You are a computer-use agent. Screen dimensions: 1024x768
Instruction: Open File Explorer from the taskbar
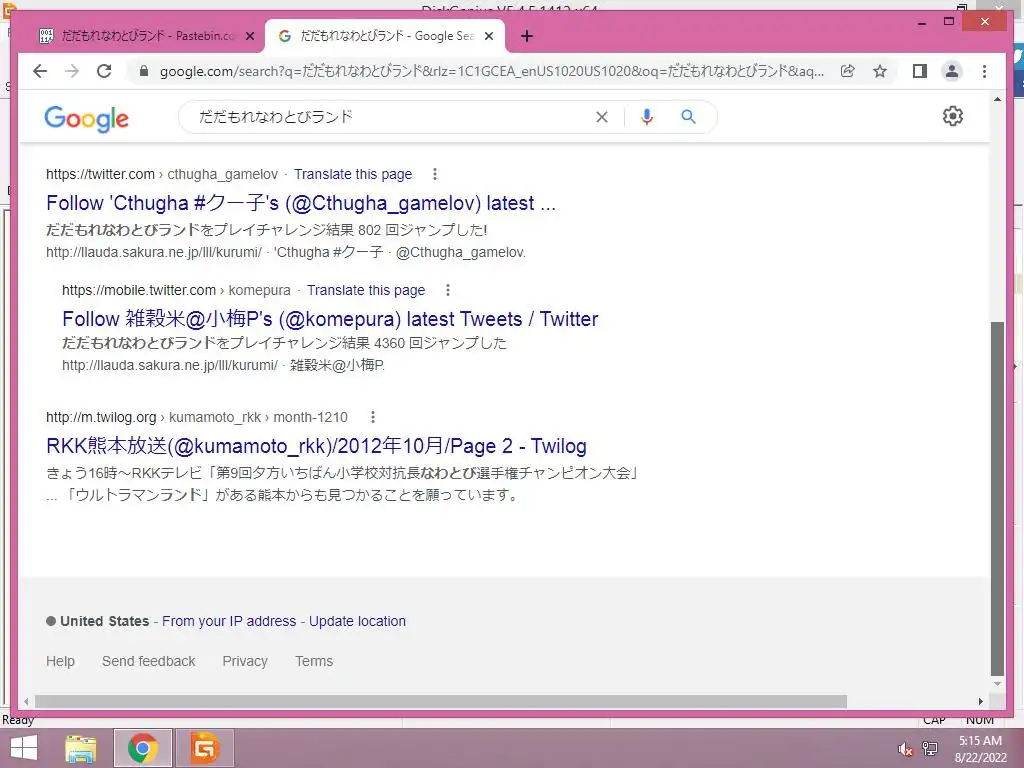(80, 748)
